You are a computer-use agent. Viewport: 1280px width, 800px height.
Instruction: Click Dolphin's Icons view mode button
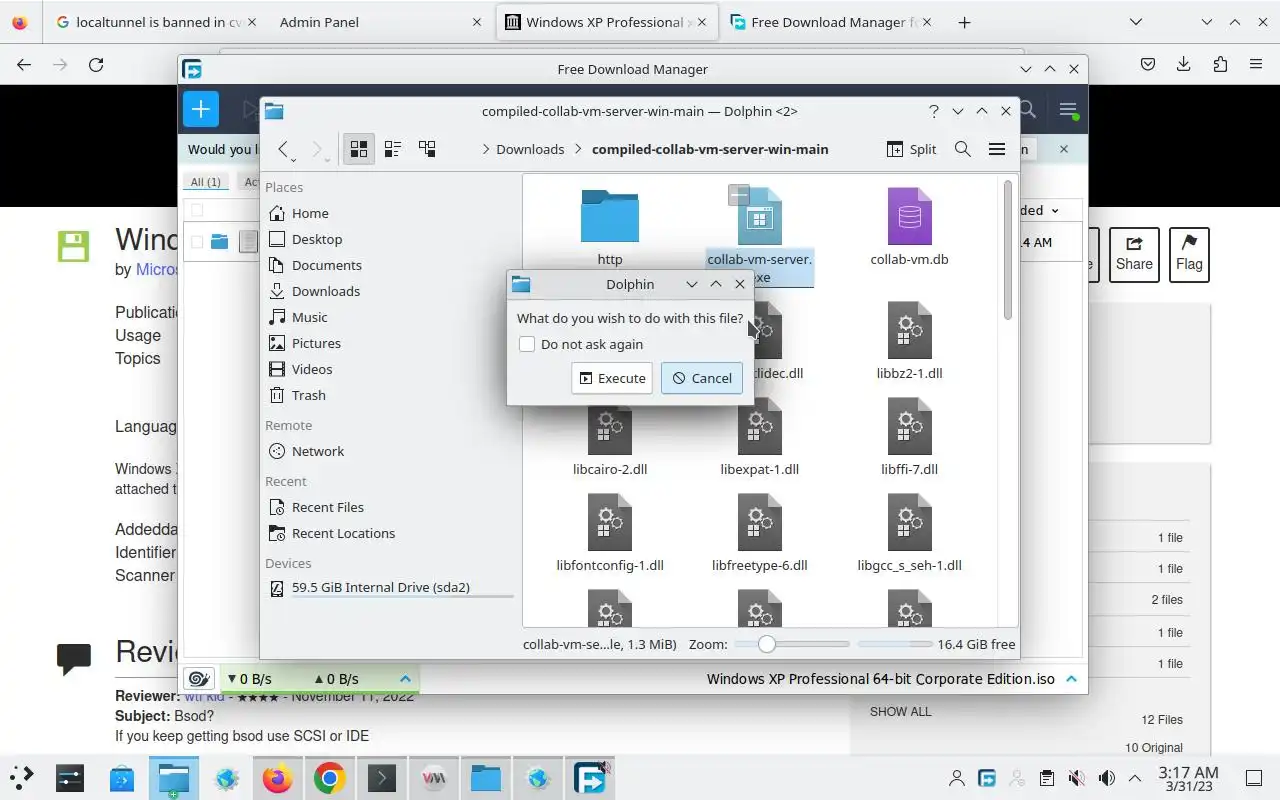click(x=358, y=149)
